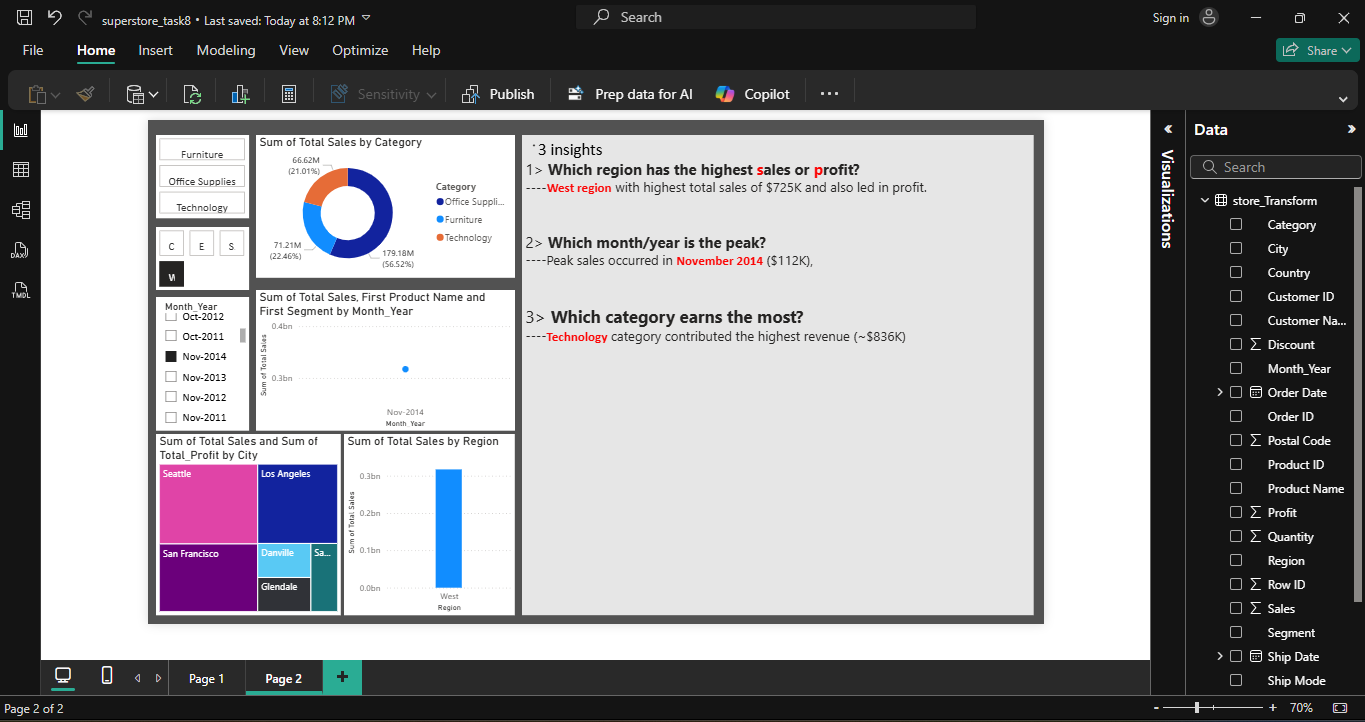The height and width of the screenshot is (722, 1365).
Task: Switch to mobile layout icon
Action: (107, 676)
